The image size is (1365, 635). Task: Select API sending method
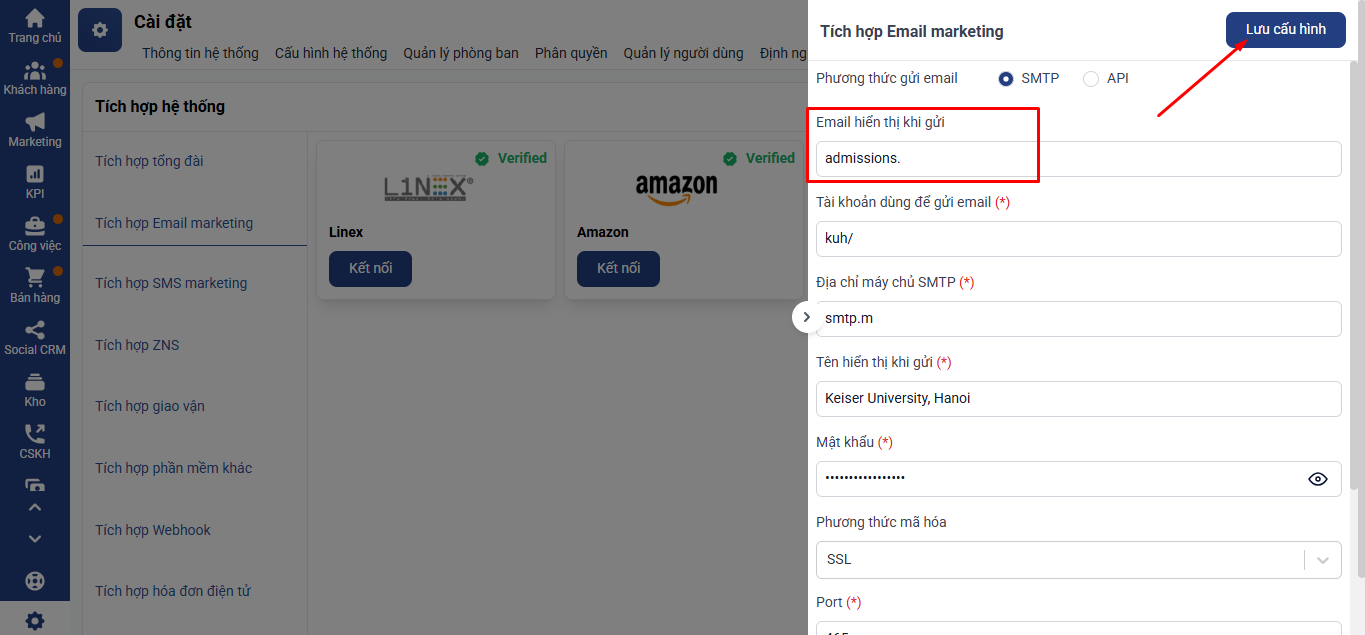click(x=1091, y=78)
